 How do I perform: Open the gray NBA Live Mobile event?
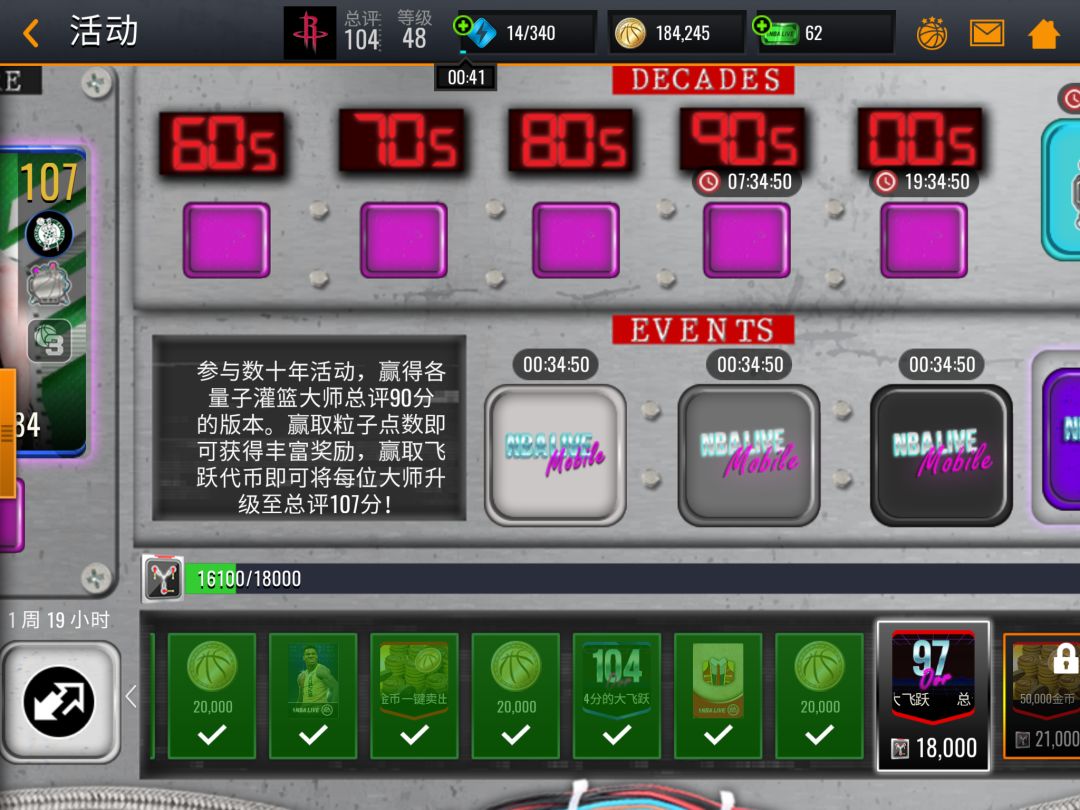coord(749,455)
